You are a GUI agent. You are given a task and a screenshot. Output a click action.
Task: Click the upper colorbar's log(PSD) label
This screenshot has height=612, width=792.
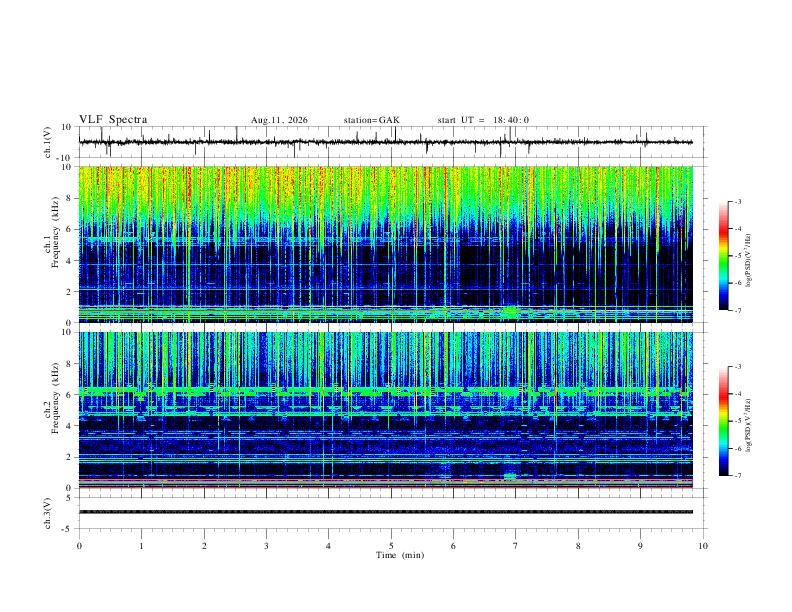click(x=748, y=260)
